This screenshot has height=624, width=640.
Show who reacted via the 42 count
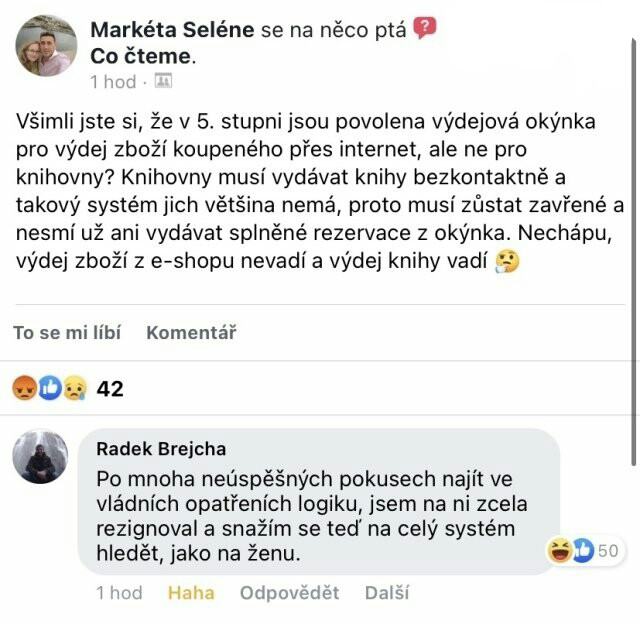pos(110,388)
